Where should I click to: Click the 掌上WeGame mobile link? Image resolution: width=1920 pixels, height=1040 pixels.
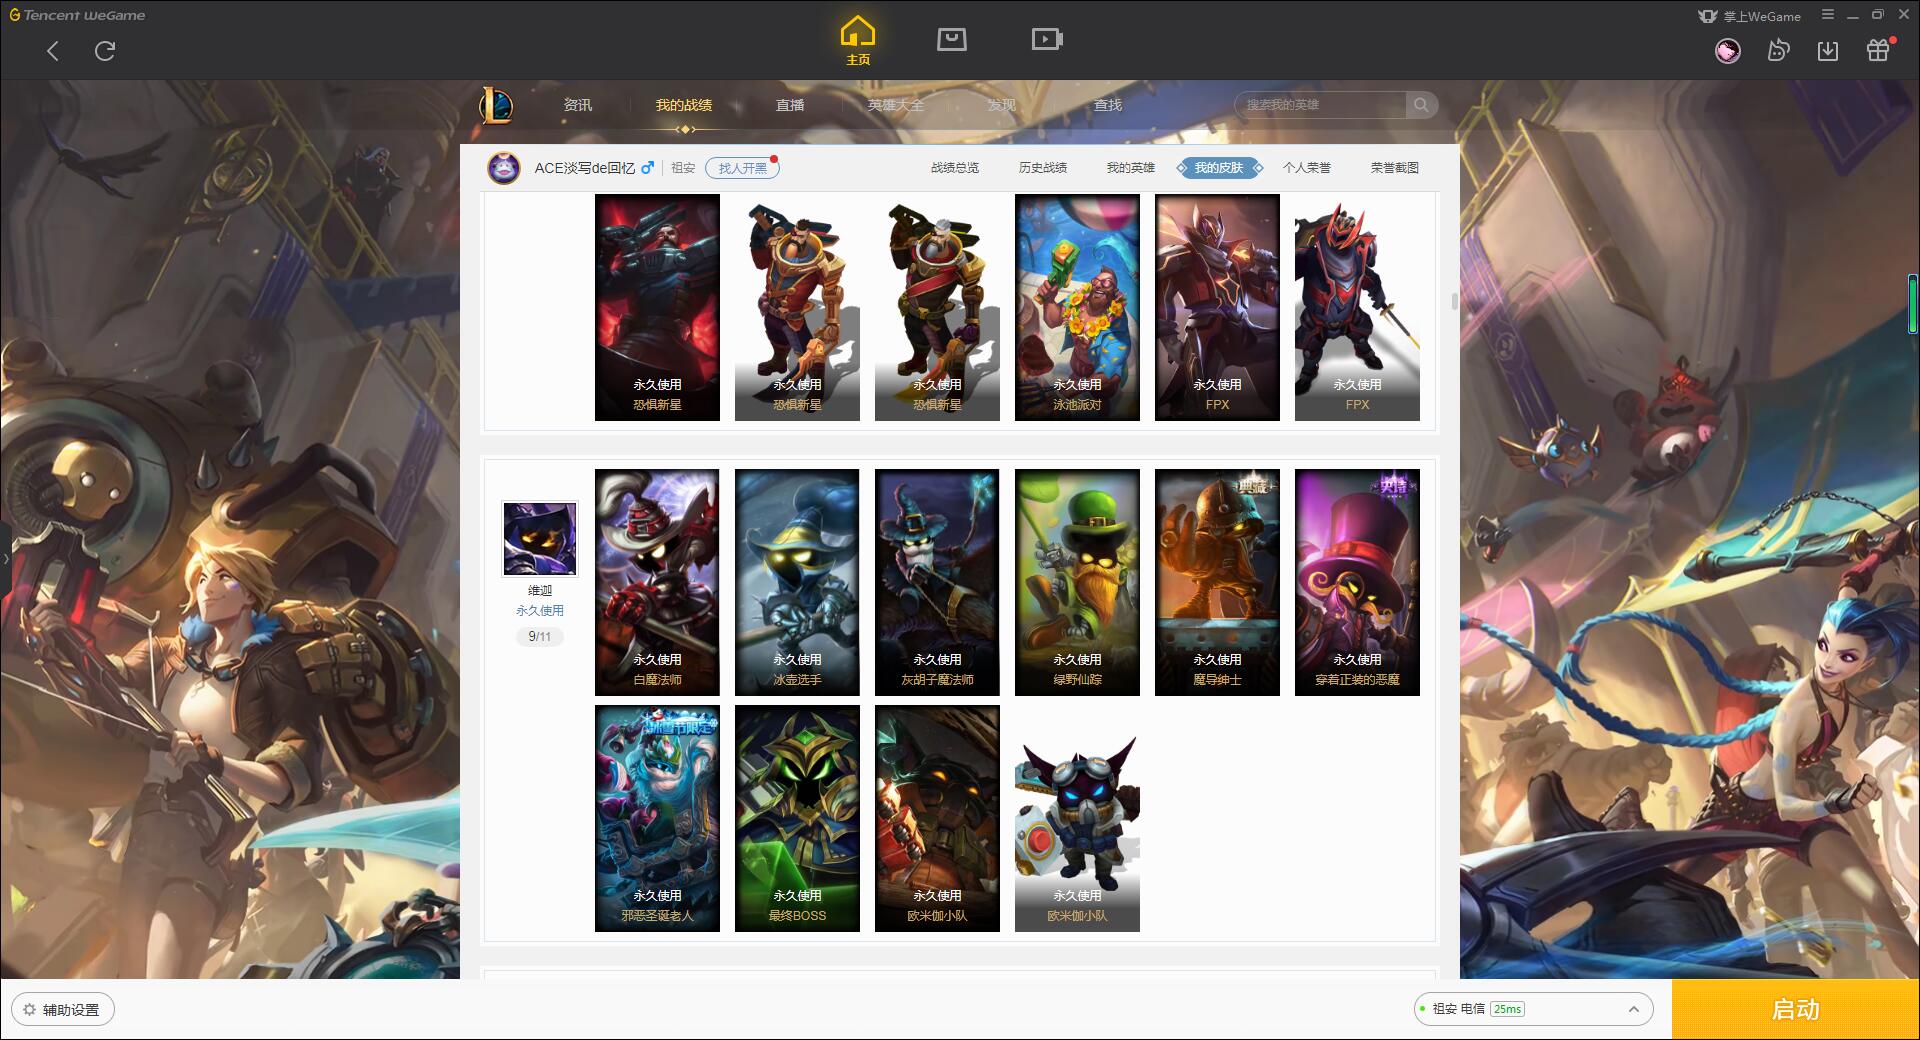pyautogui.click(x=1750, y=16)
